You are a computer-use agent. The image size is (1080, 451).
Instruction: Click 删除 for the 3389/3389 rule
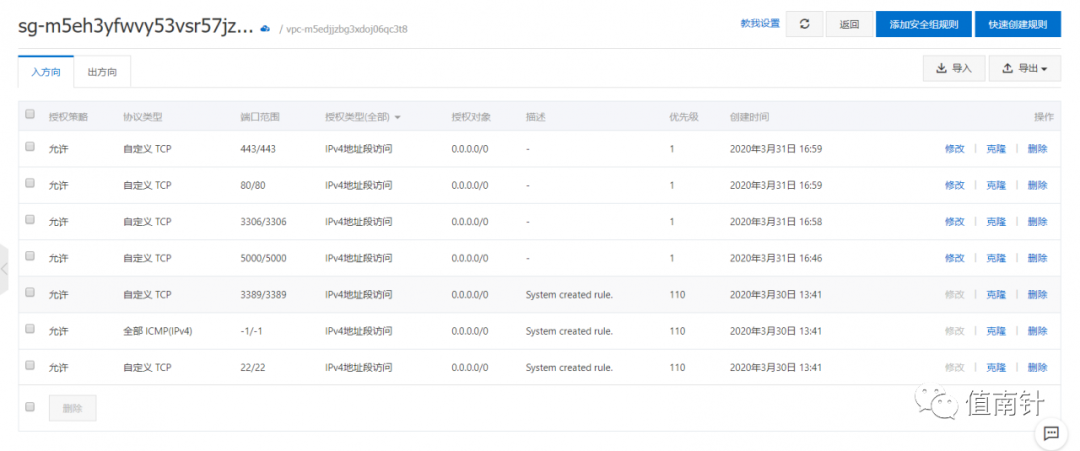[1037, 295]
